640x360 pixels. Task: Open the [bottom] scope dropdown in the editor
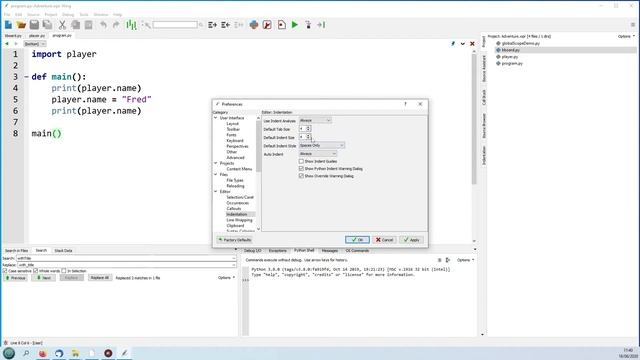coord(35,44)
